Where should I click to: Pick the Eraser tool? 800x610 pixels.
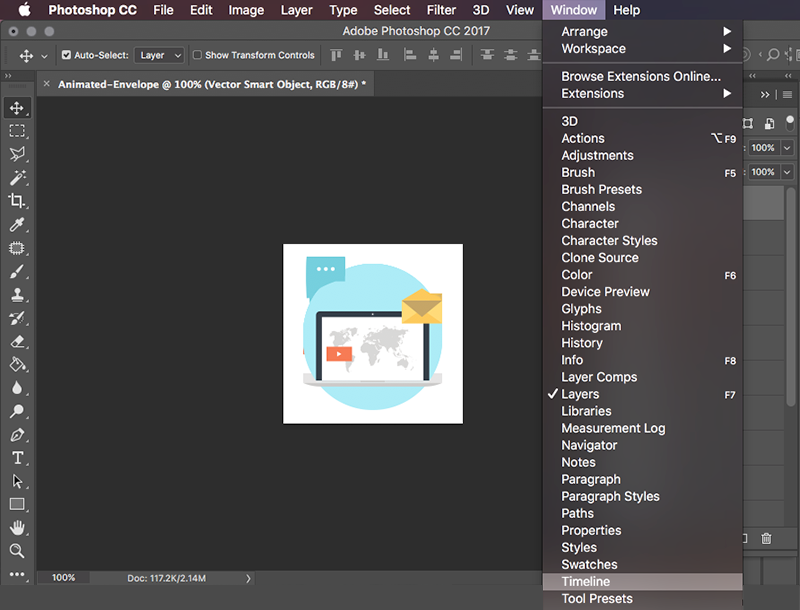[17, 341]
